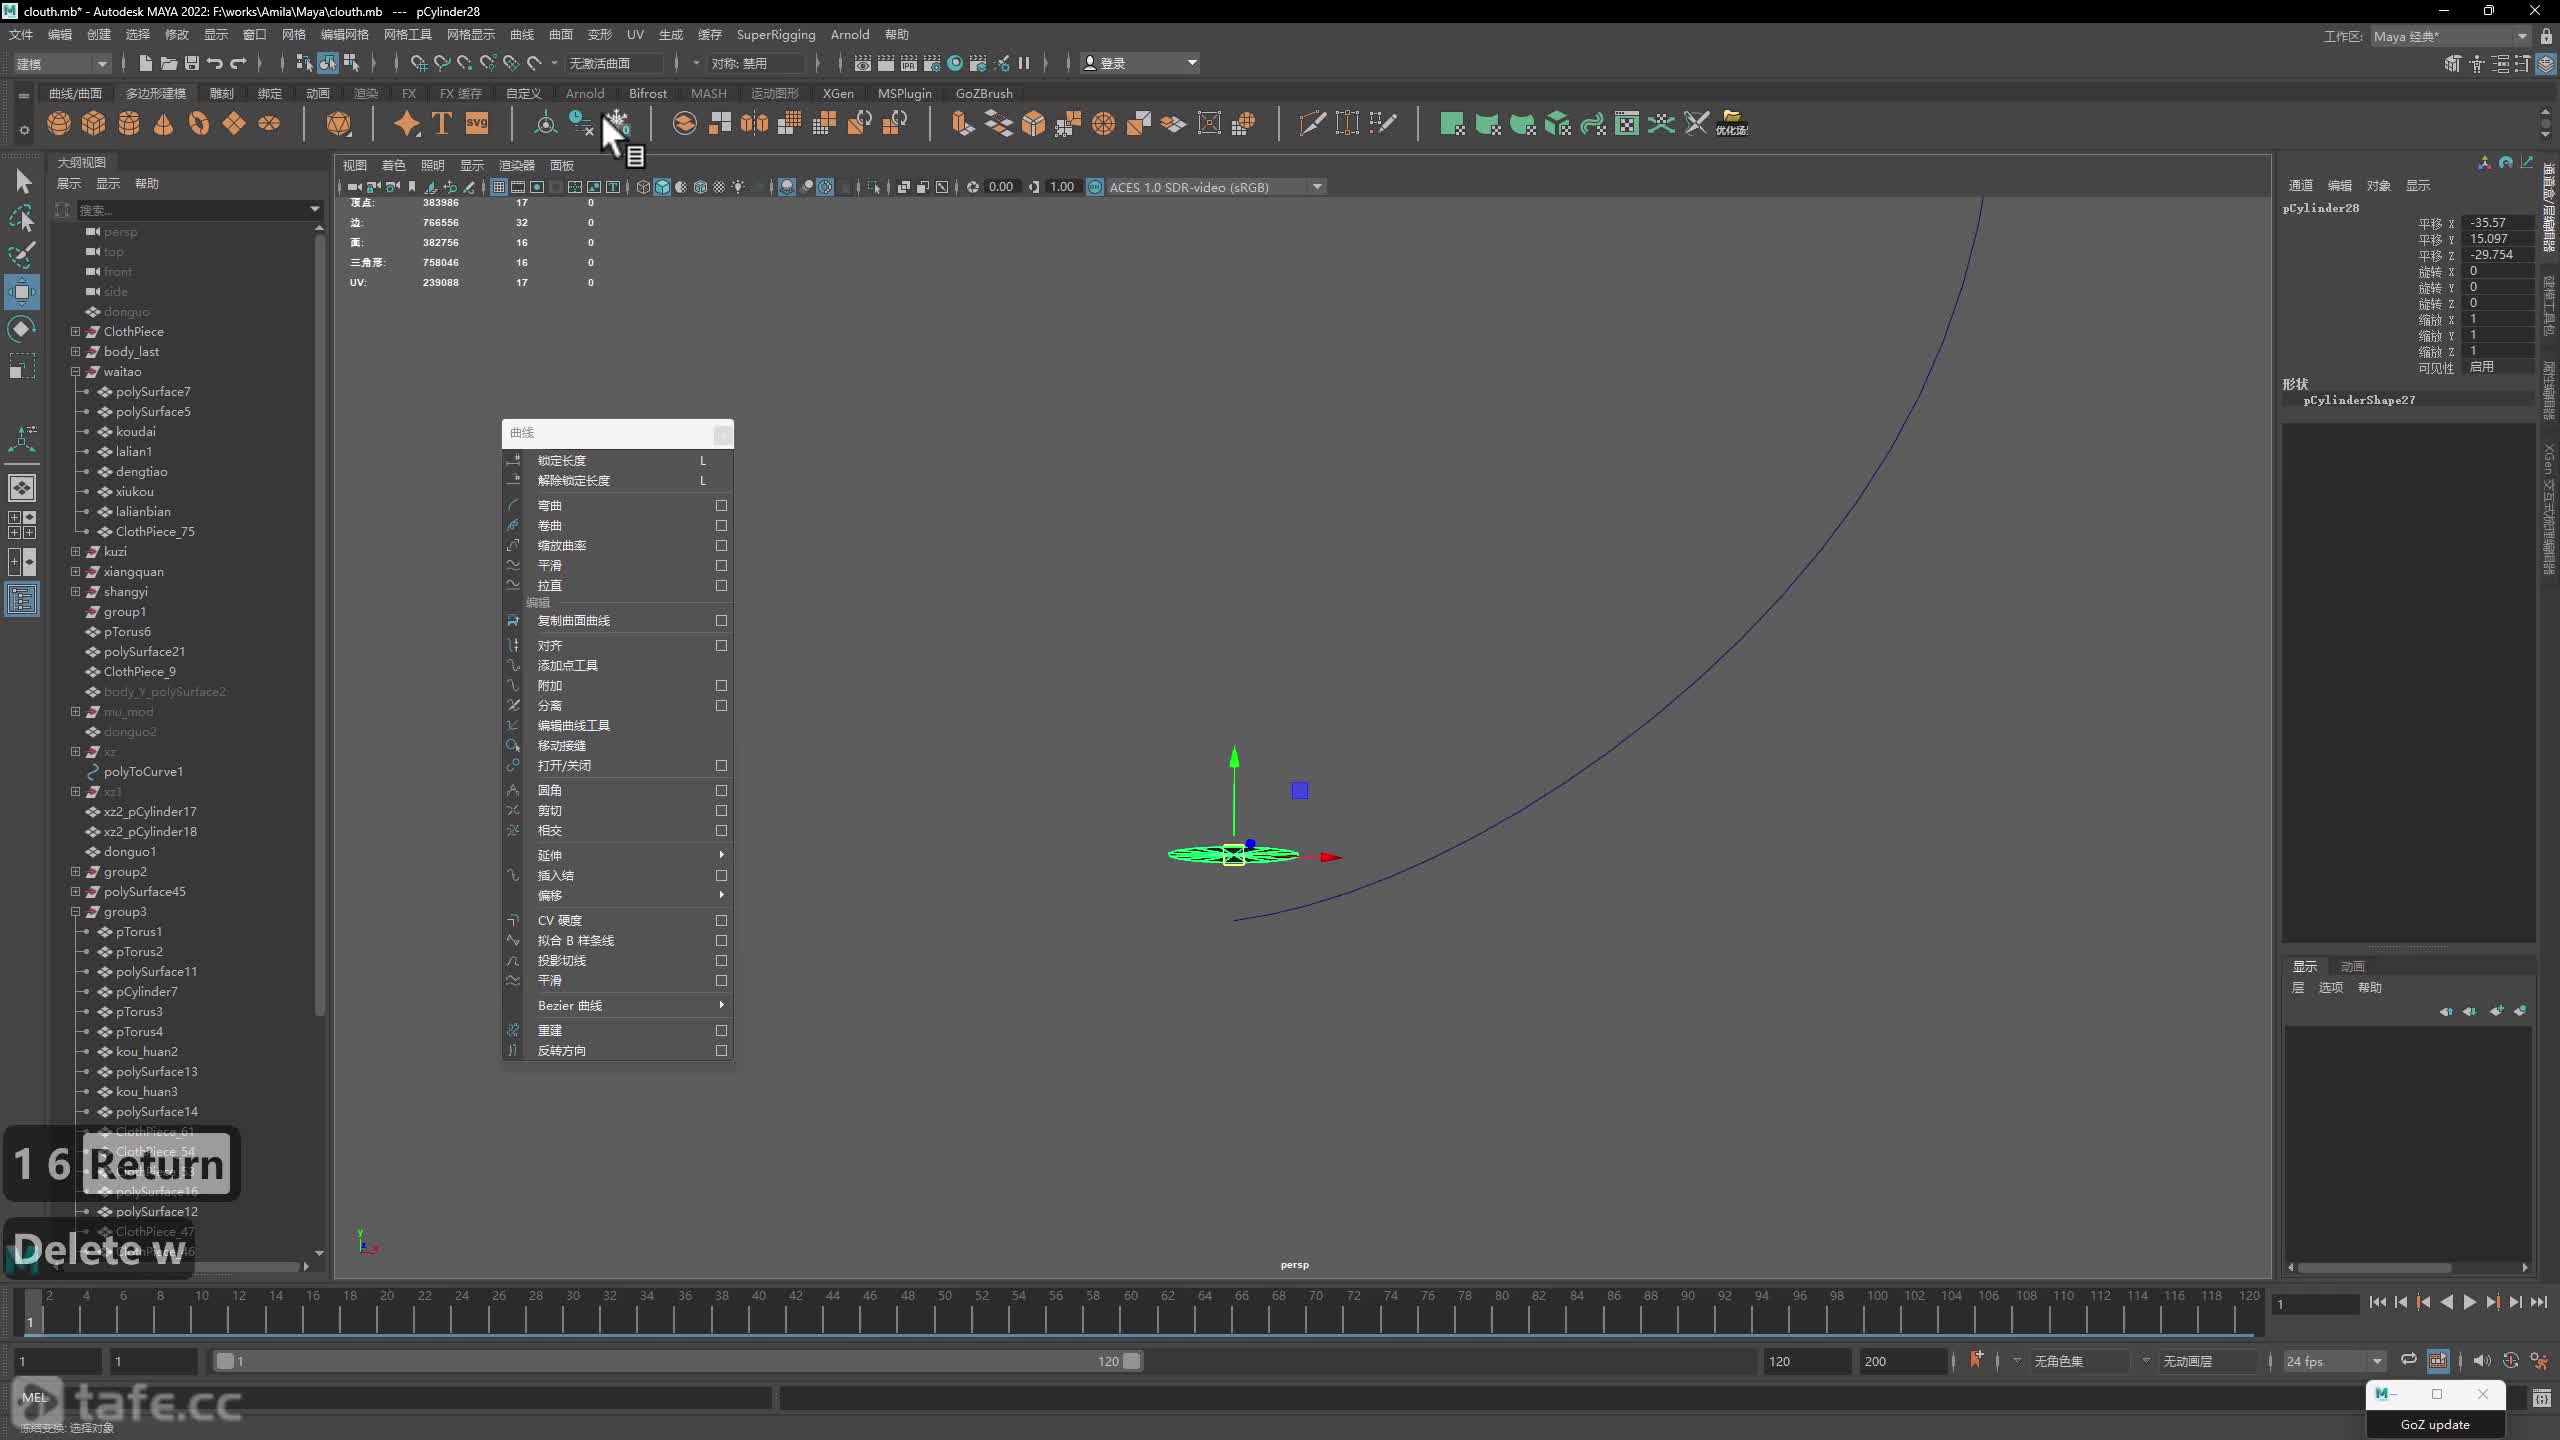Screen dimensions: 2560x1440
Task: Open the Bezier 曲线 submenu
Action: click(x=618, y=1005)
